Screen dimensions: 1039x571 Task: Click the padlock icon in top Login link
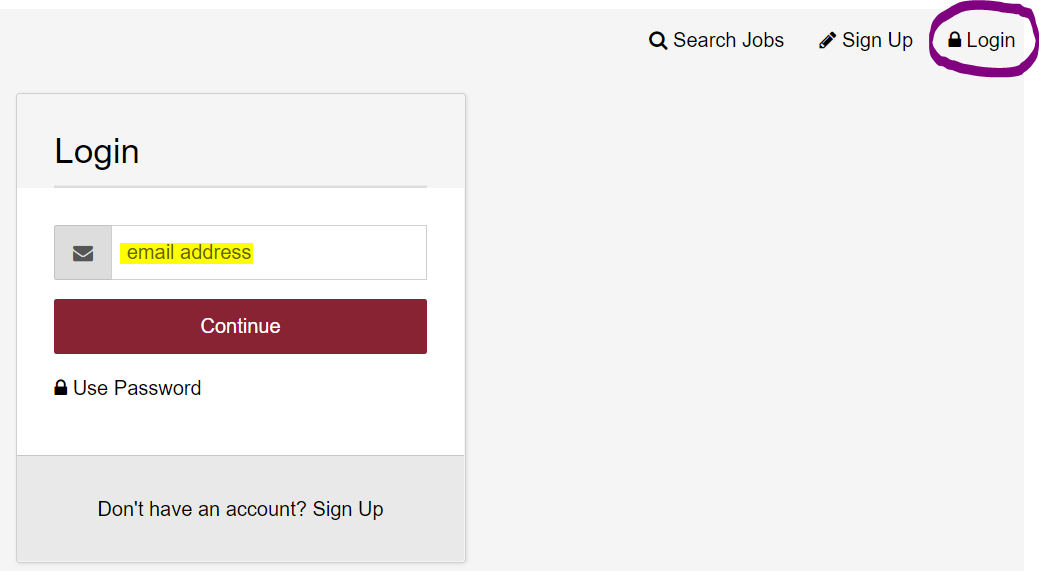pos(954,40)
